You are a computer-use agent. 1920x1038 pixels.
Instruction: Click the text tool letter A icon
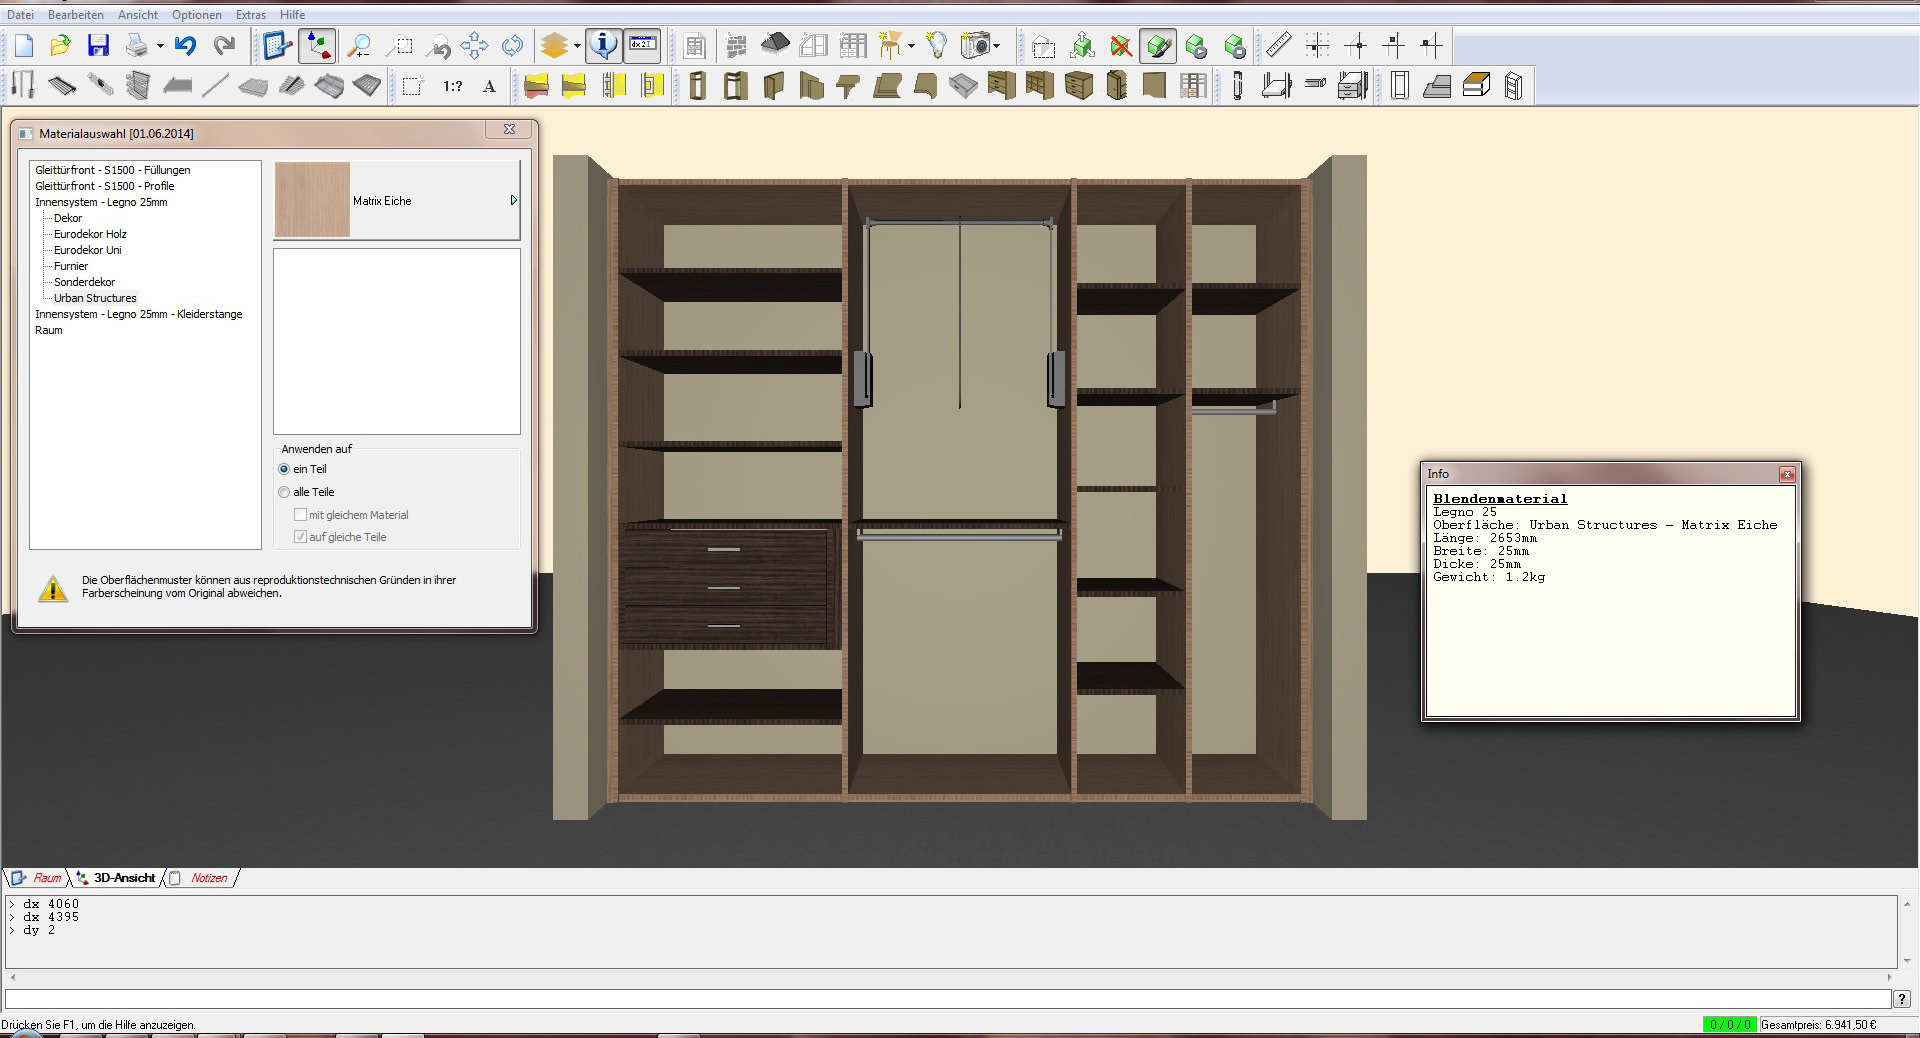(489, 86)
